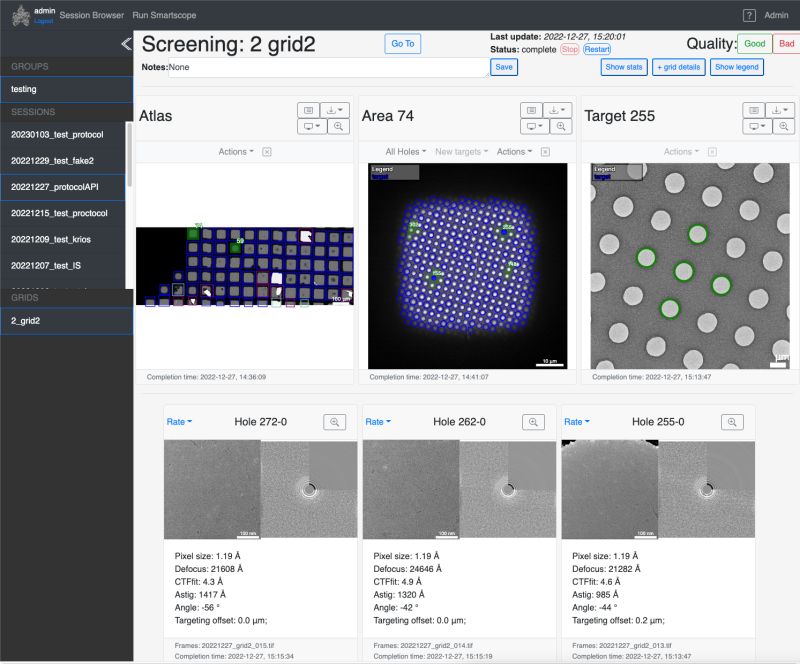Clear selection icon beside Atlas Actions

click(267, 152)
